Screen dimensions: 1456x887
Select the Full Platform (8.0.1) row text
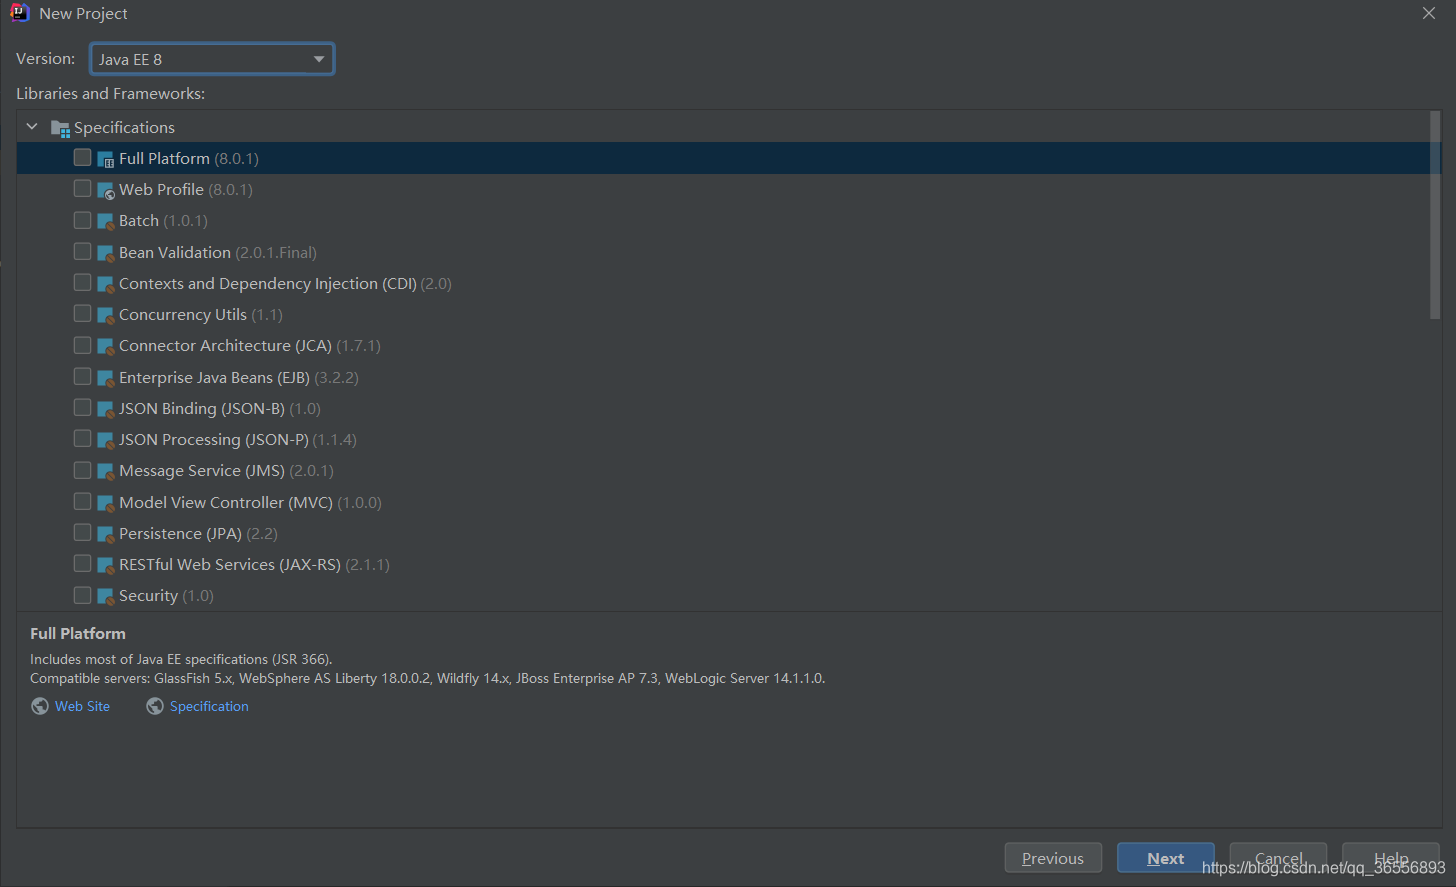pyautogui.click(x=189, y=159)
